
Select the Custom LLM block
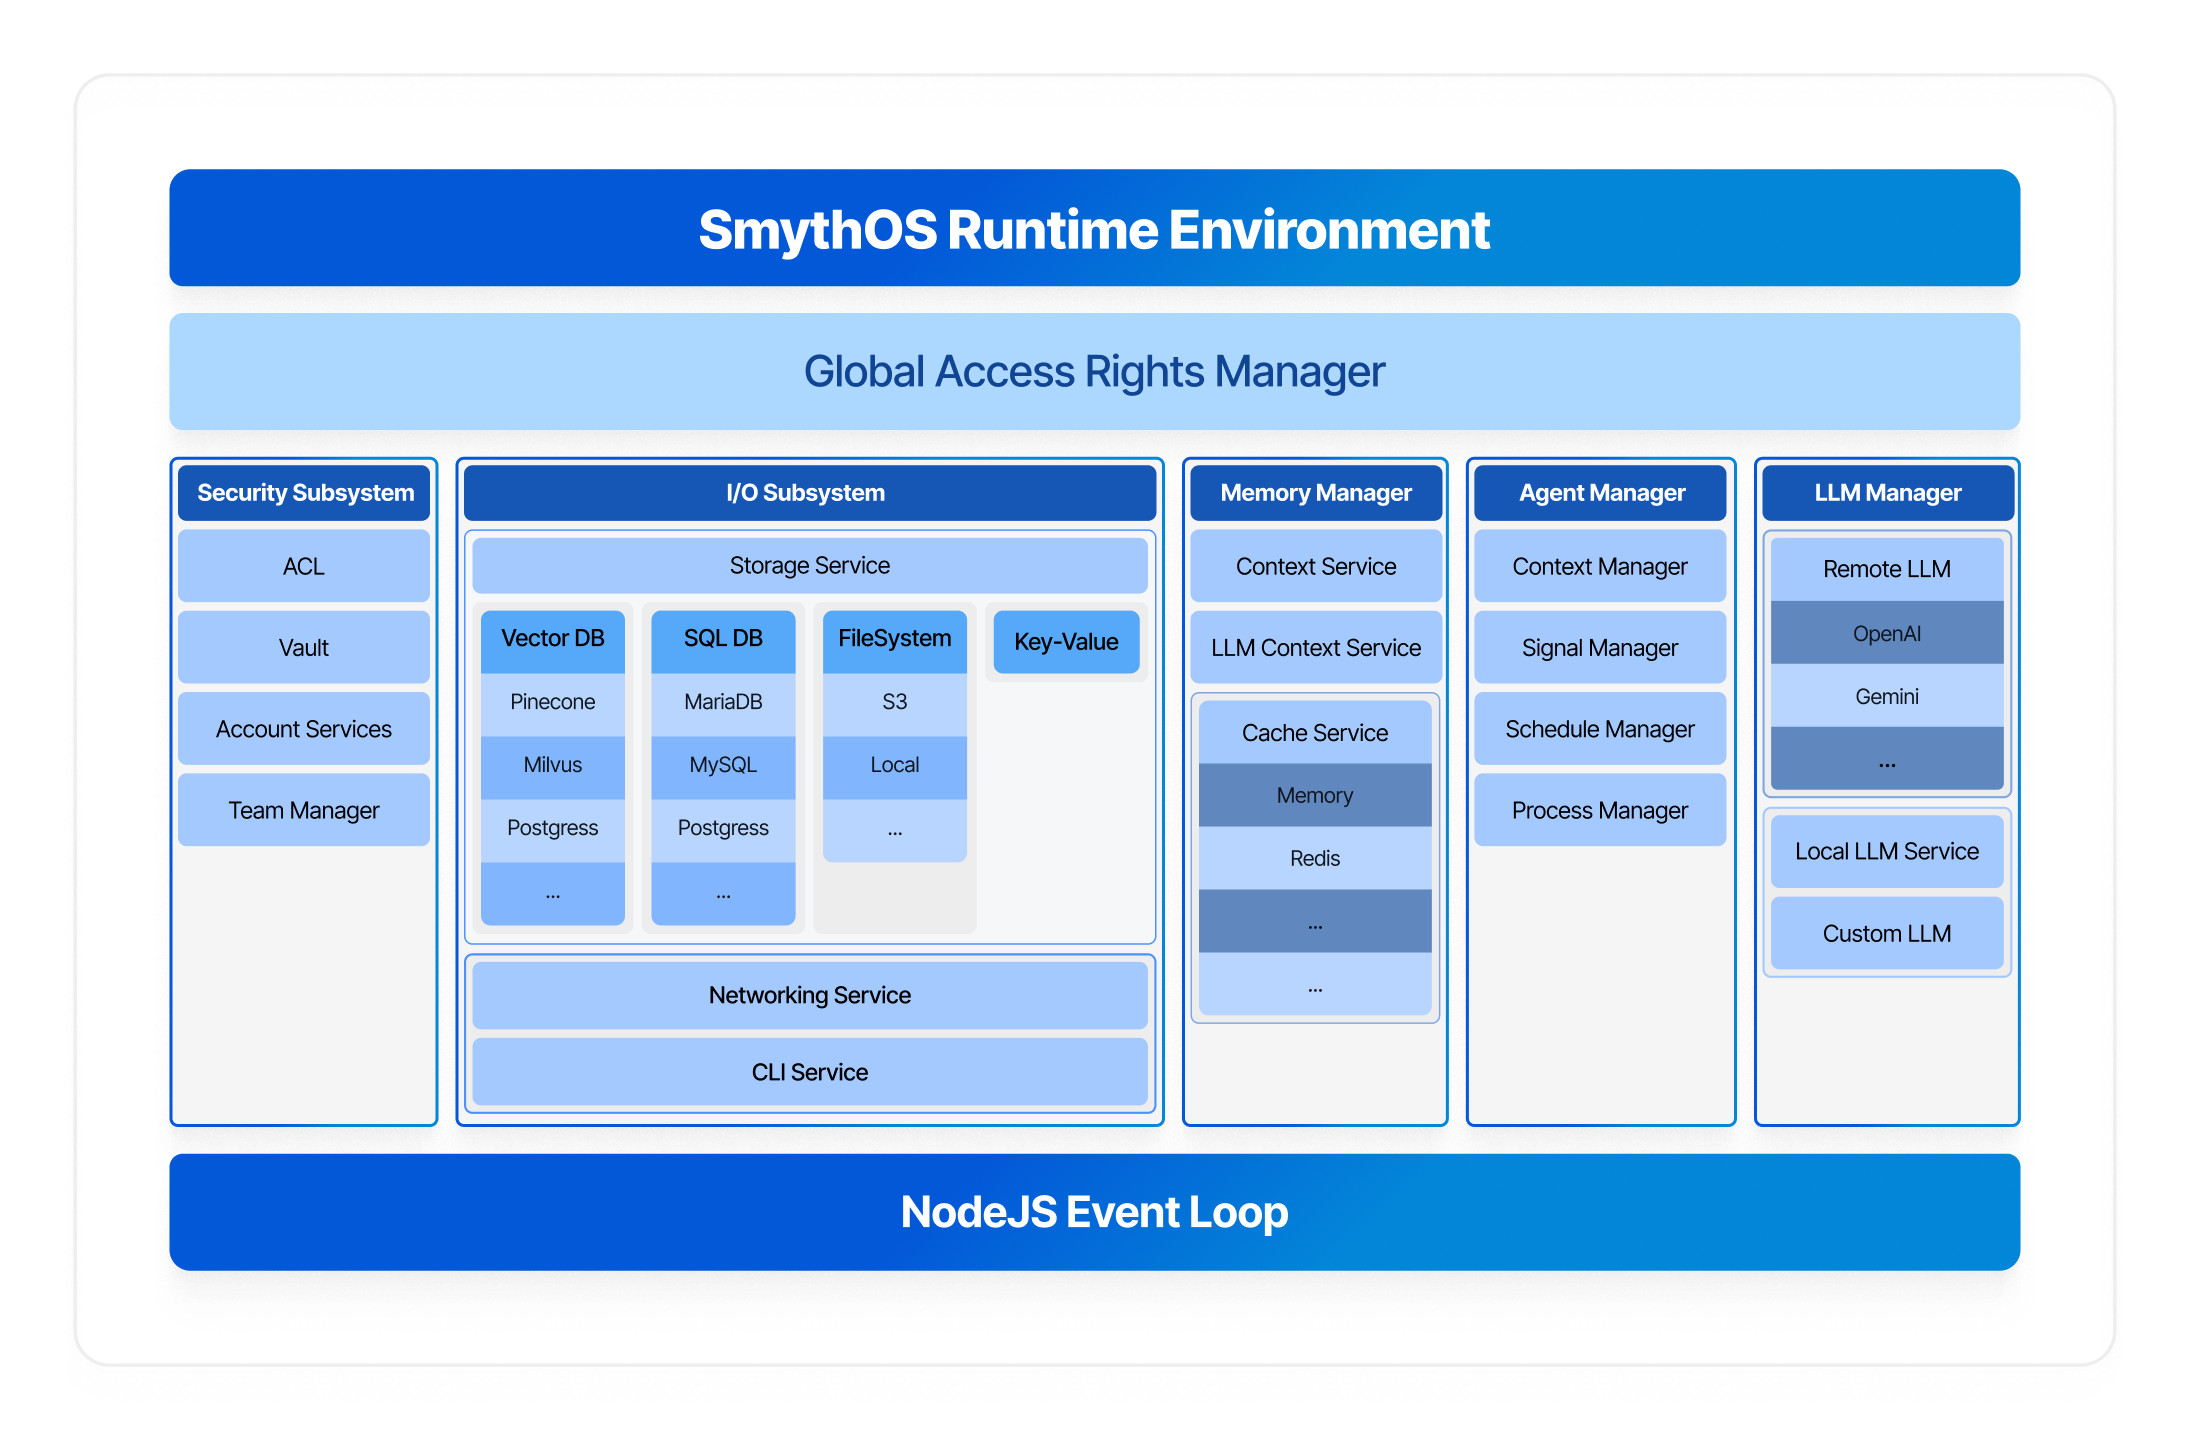coord(1886,933)
